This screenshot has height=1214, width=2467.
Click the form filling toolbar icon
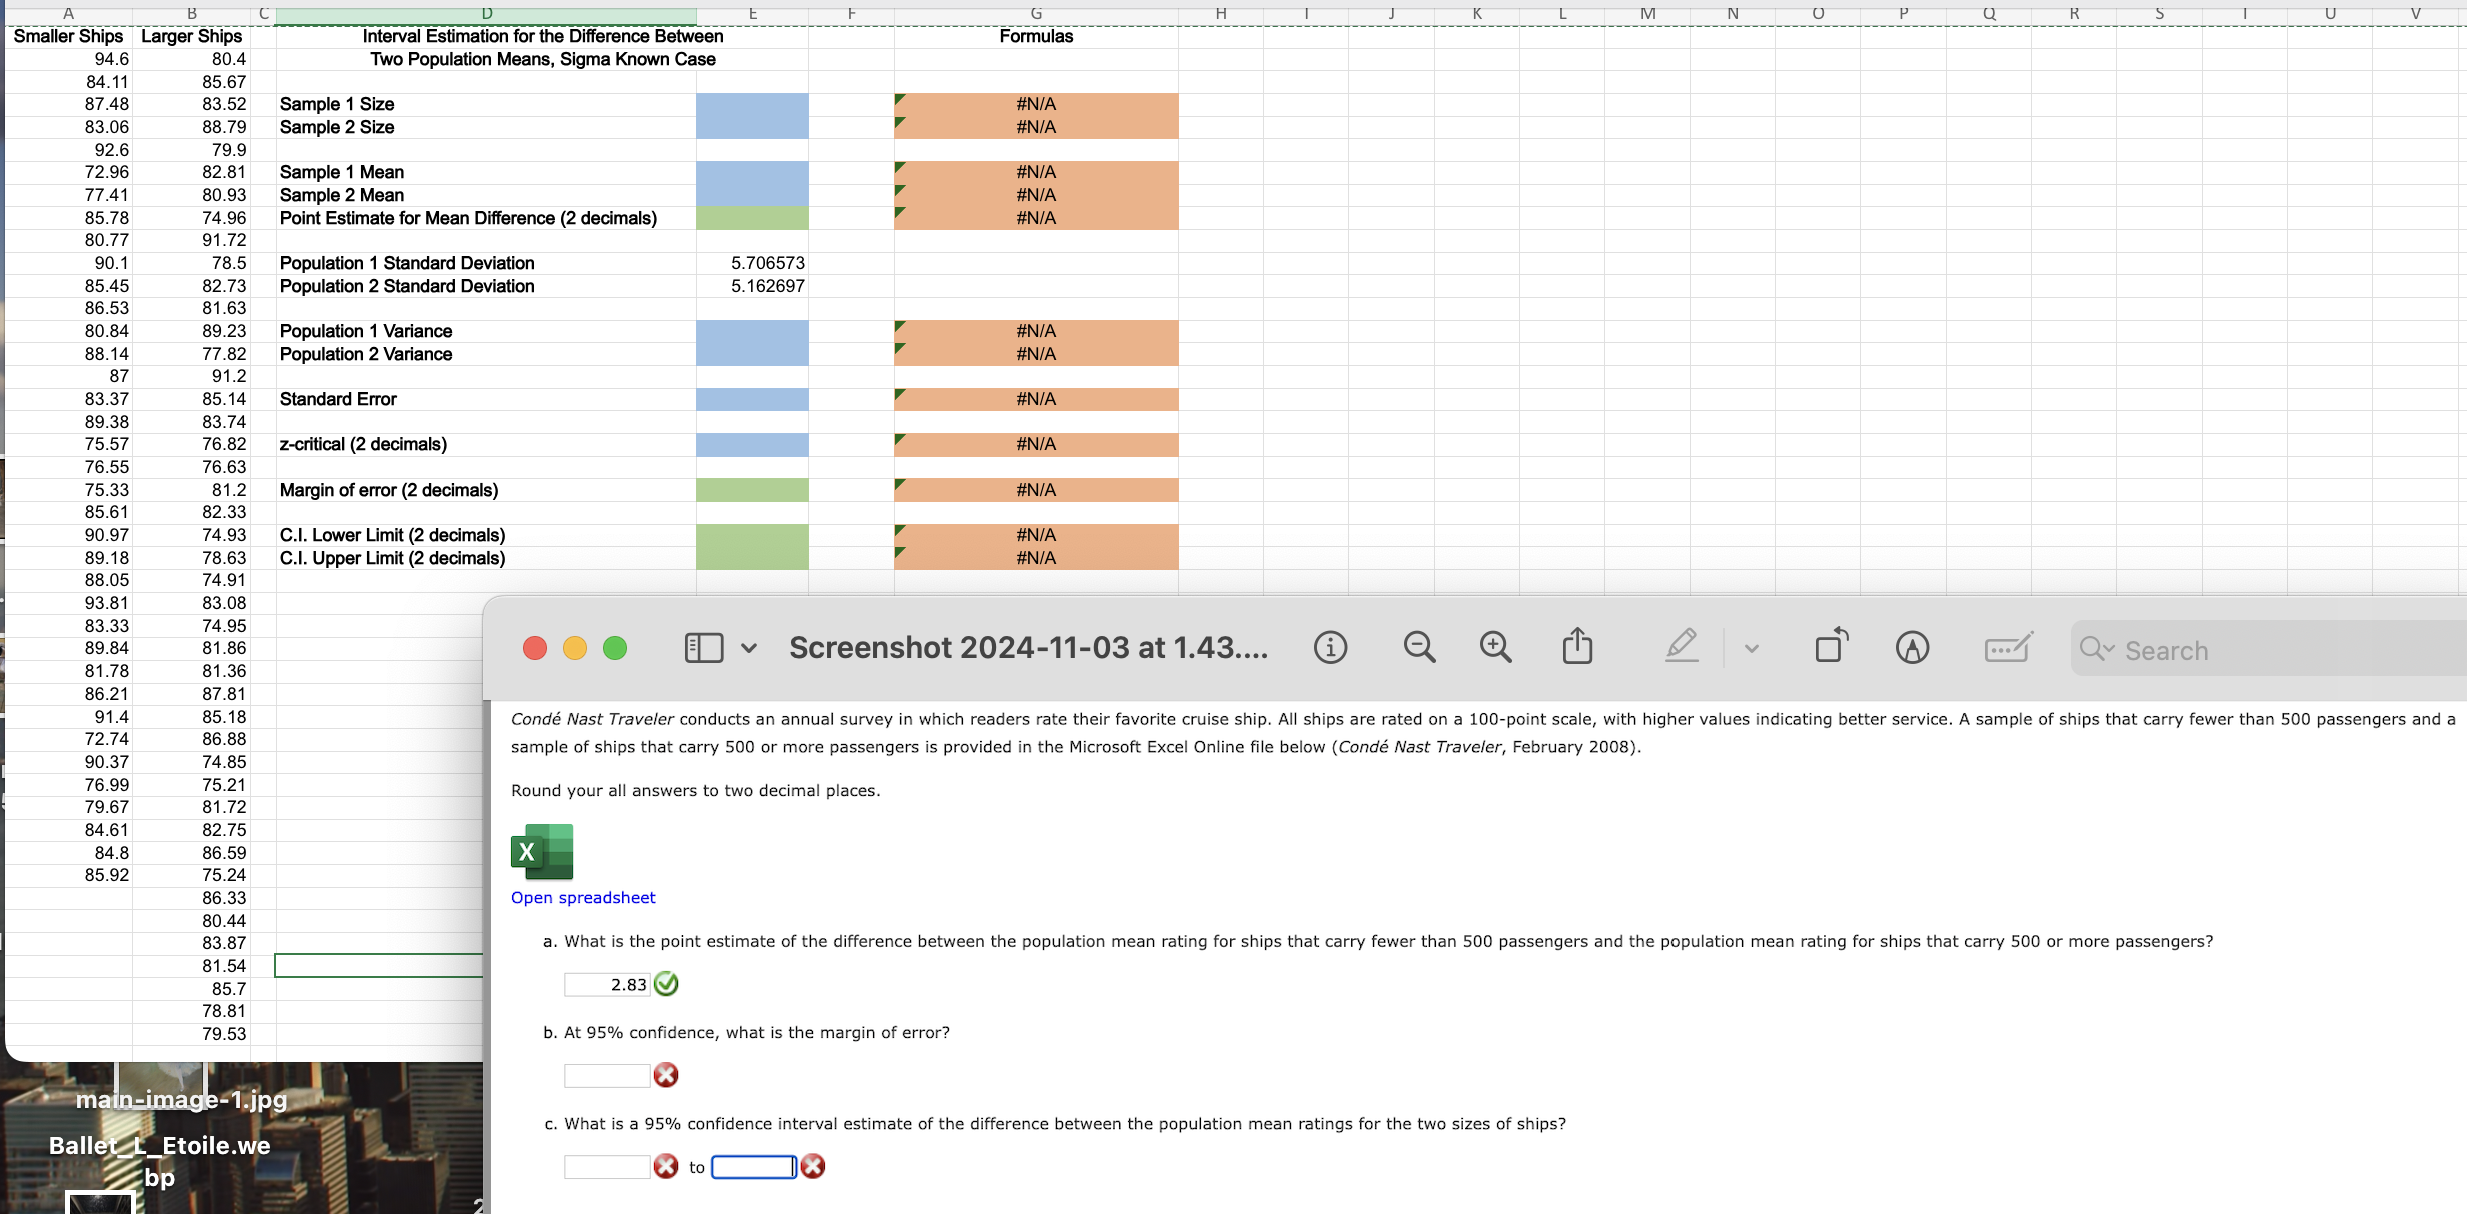2008,648
